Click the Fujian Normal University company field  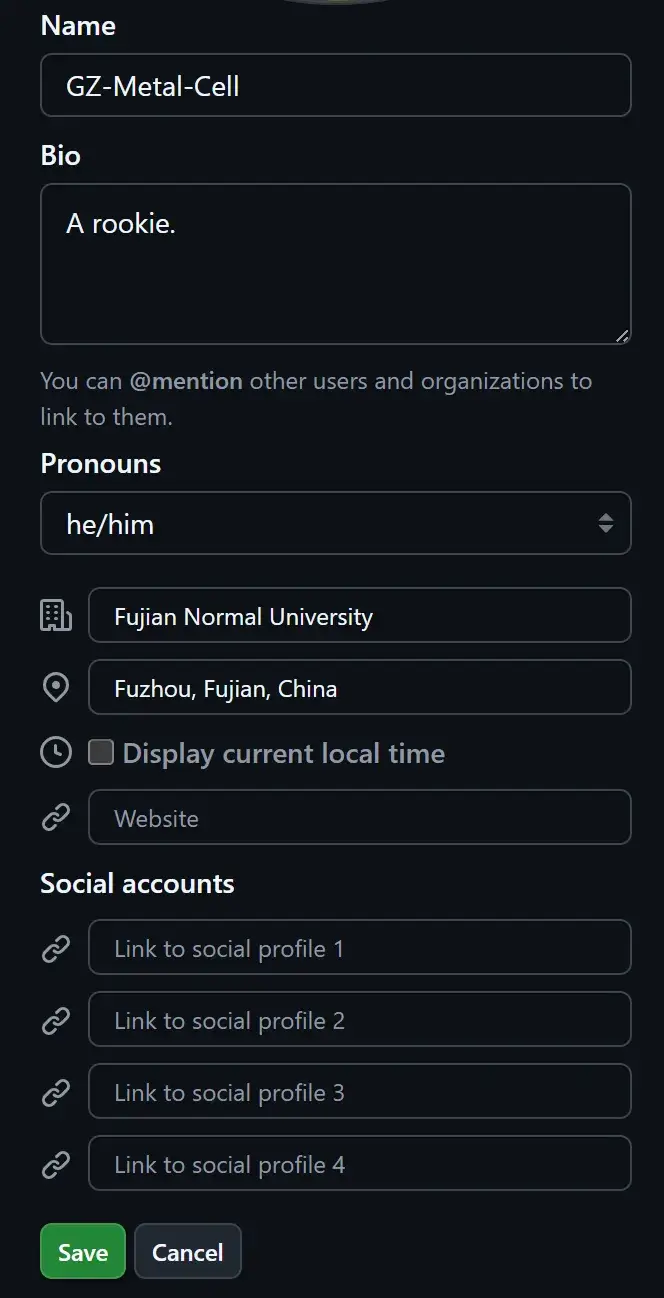coord(360,616)
